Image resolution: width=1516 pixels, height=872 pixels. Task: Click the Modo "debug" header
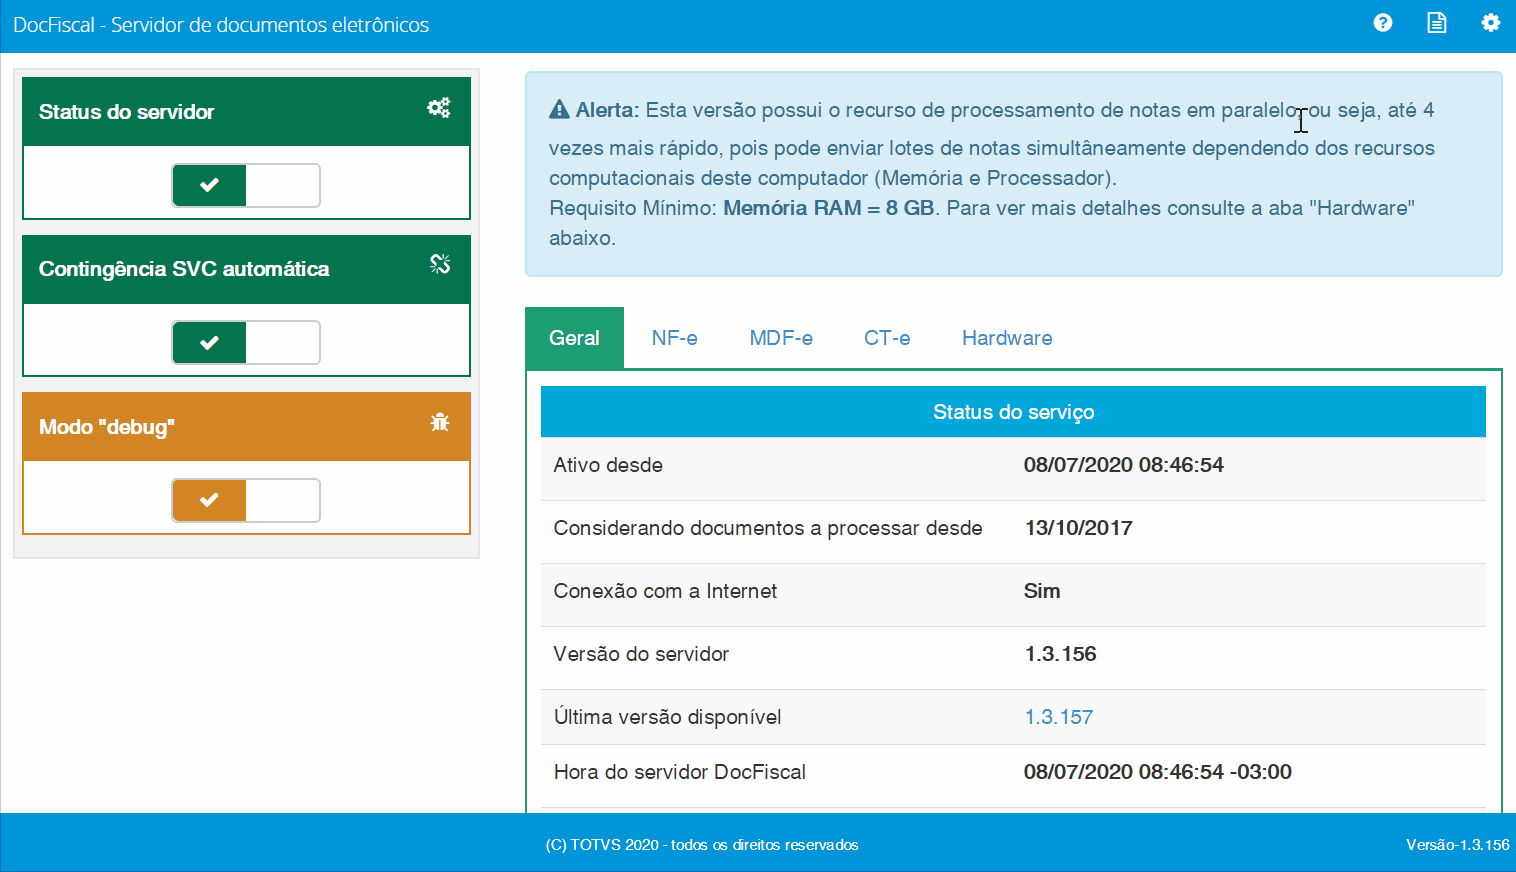coord(246,427)
